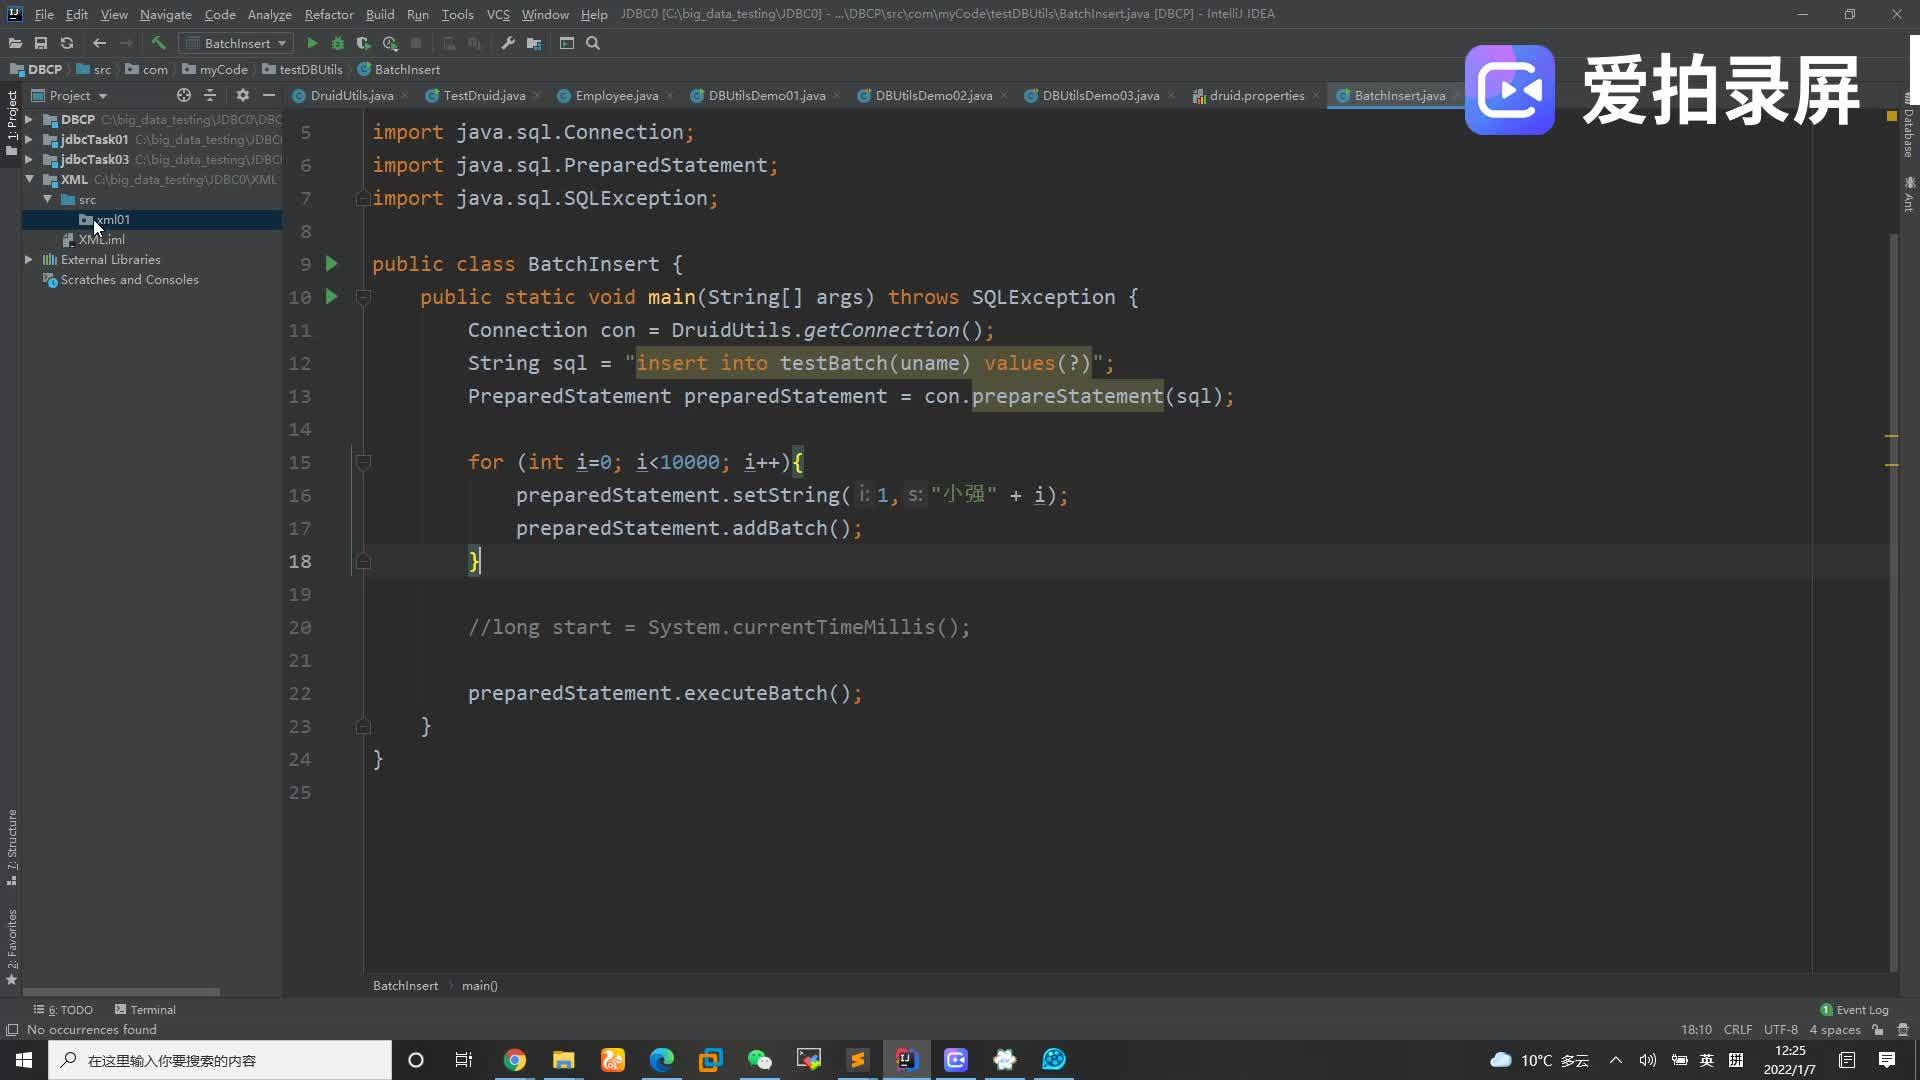Open Chrome from the Windows taskbar
This screenshot has height=1080, width=1920.
[x=515, y=1060]
